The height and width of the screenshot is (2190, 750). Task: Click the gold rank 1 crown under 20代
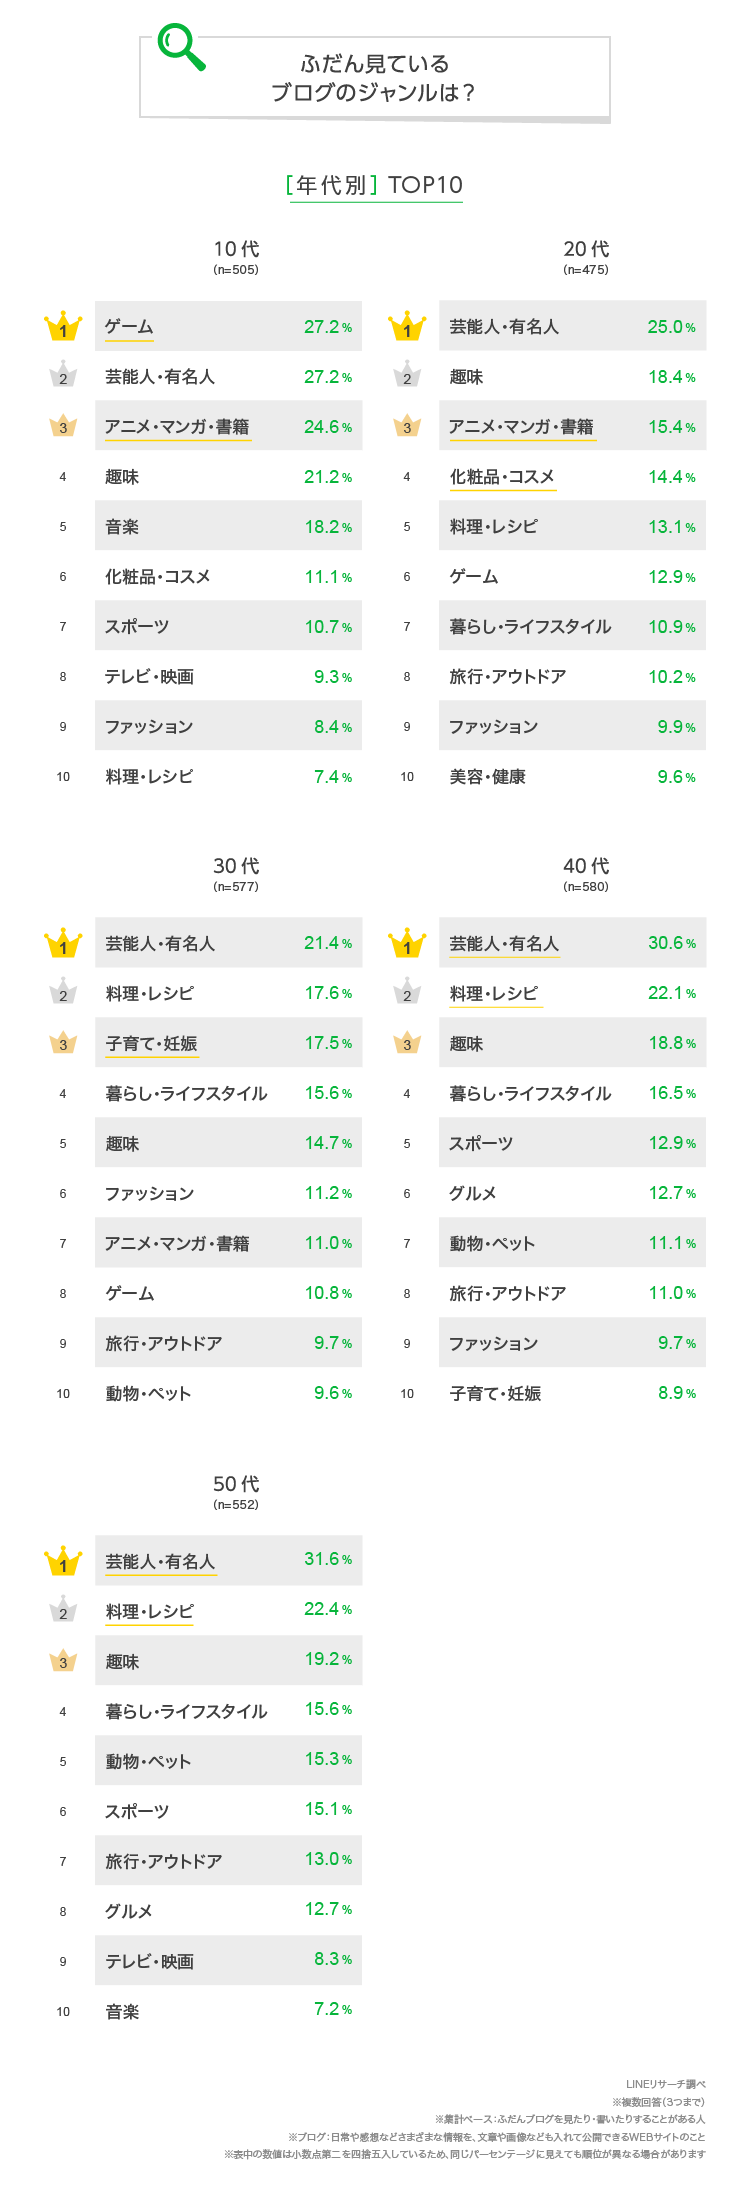(407, 327)
